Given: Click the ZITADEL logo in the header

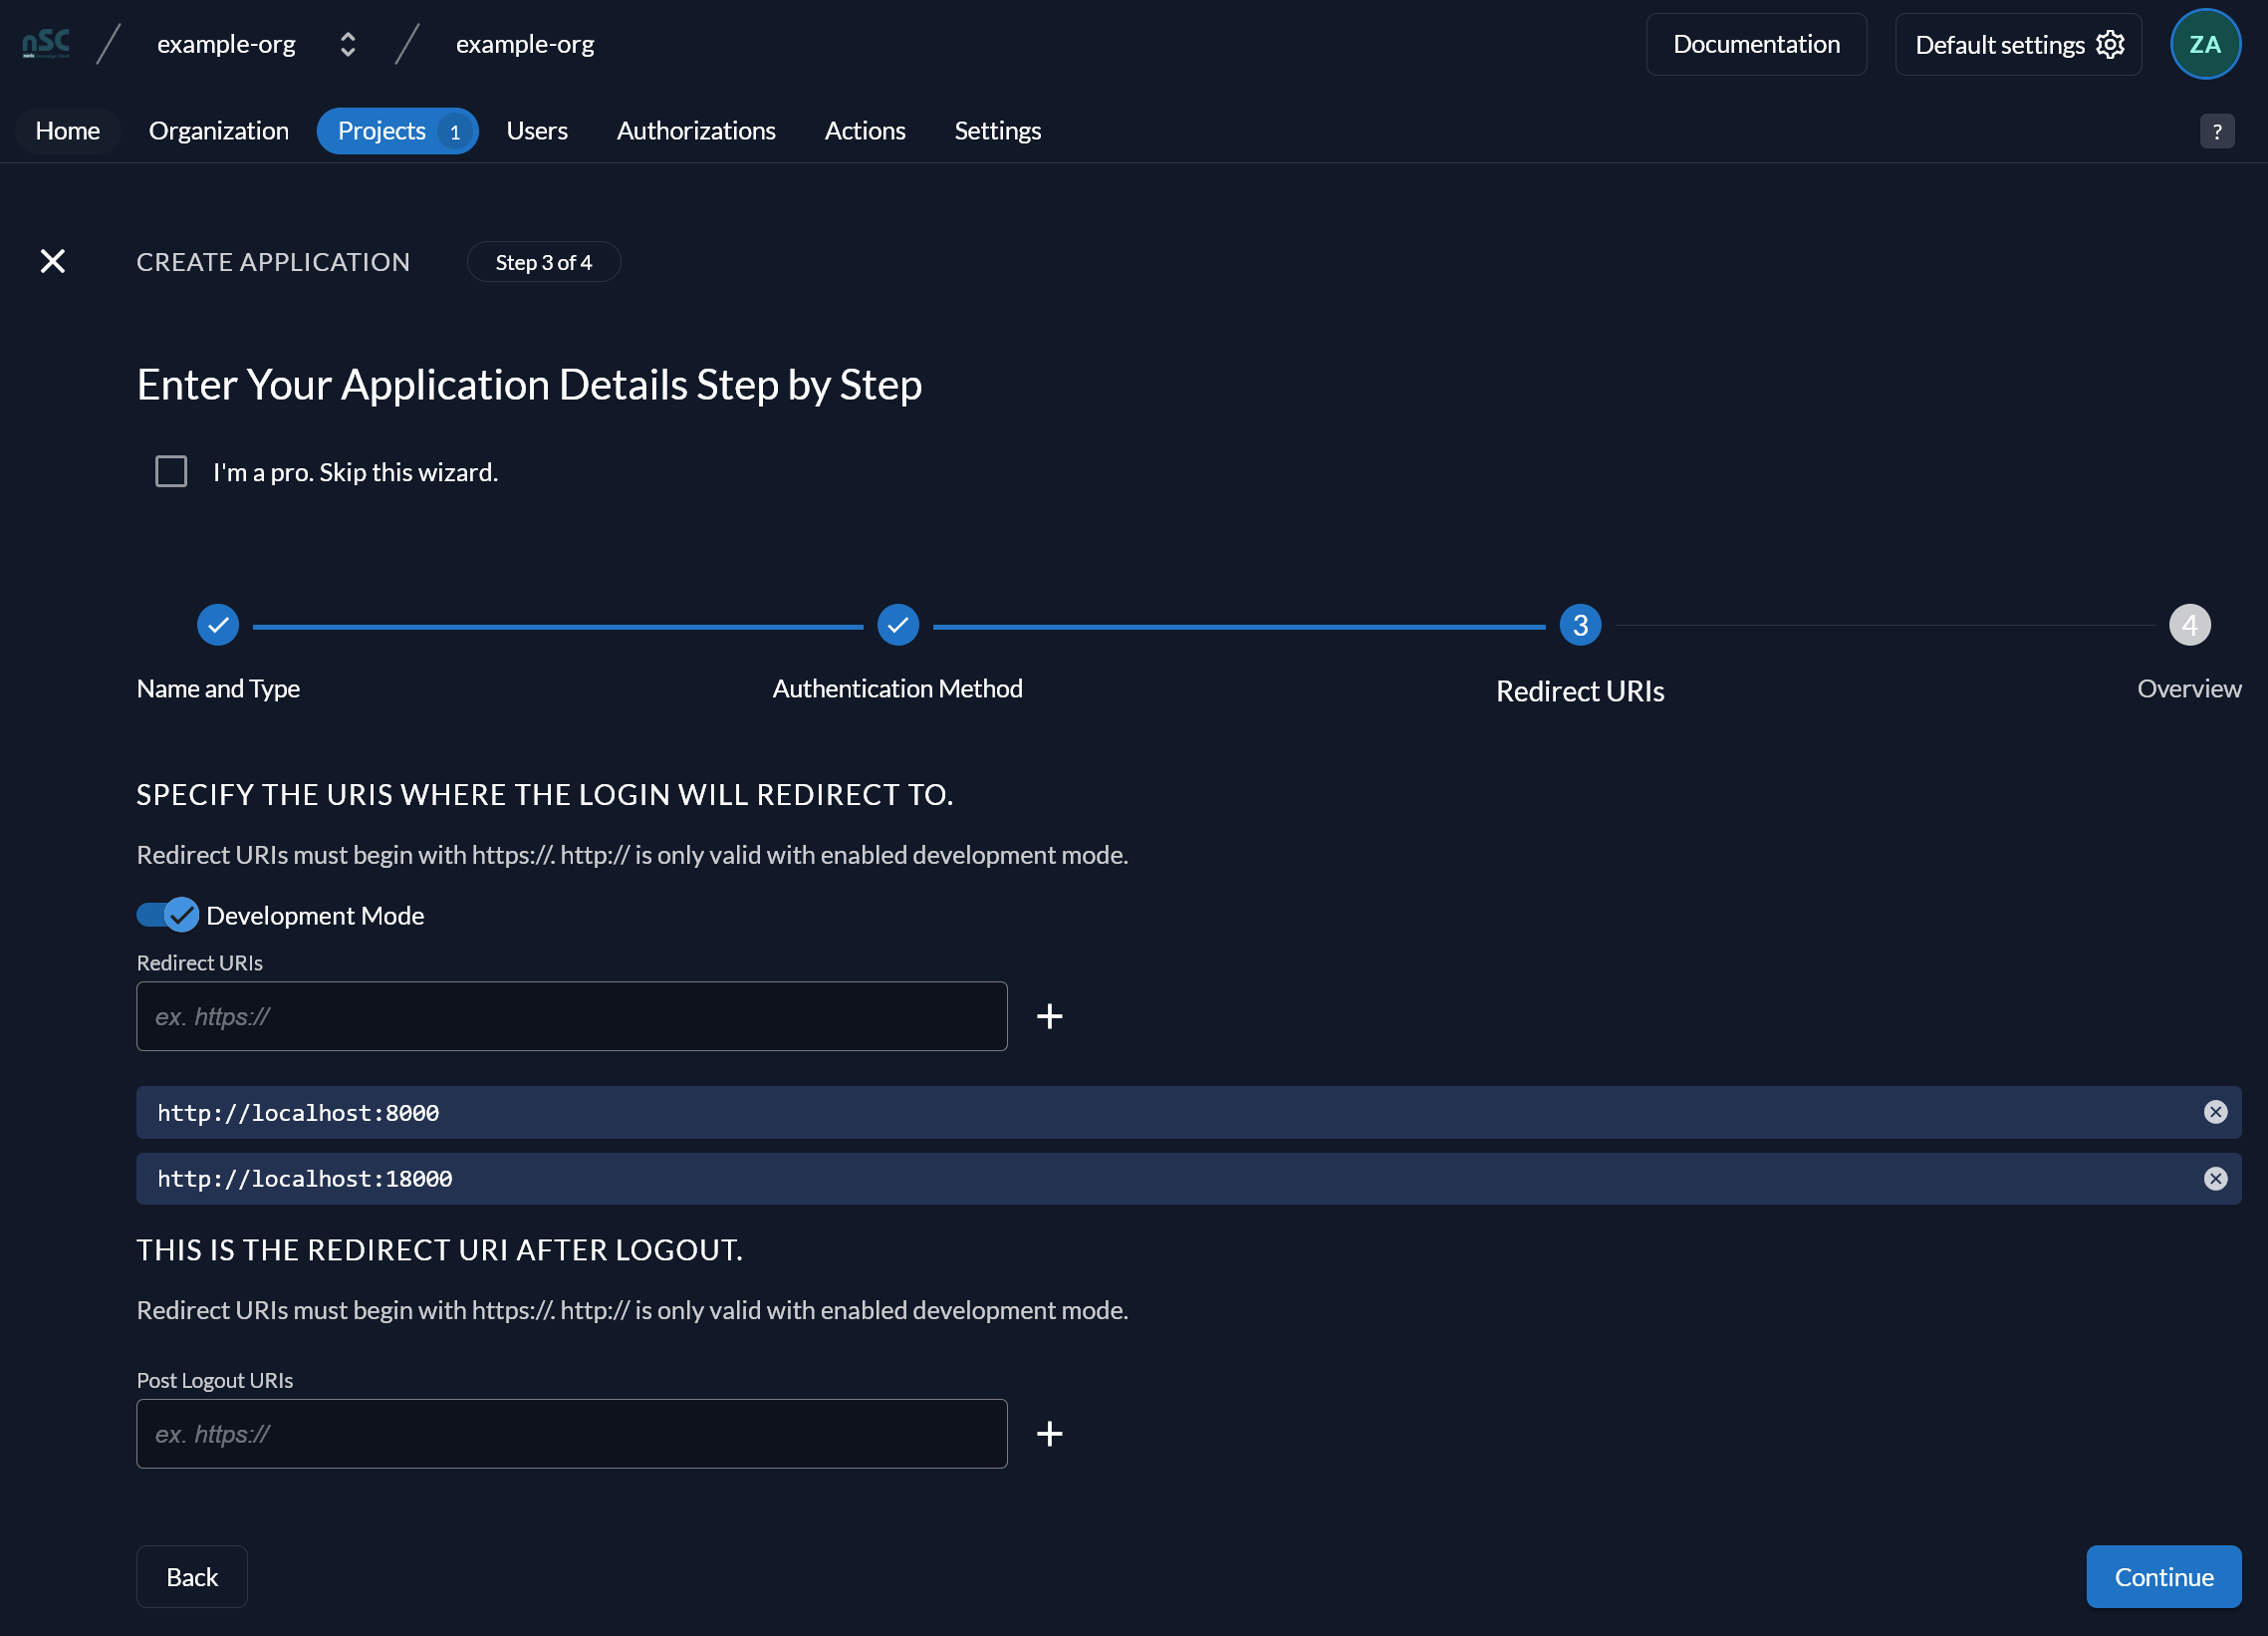Looking at the screenshot, I should 46,44.
